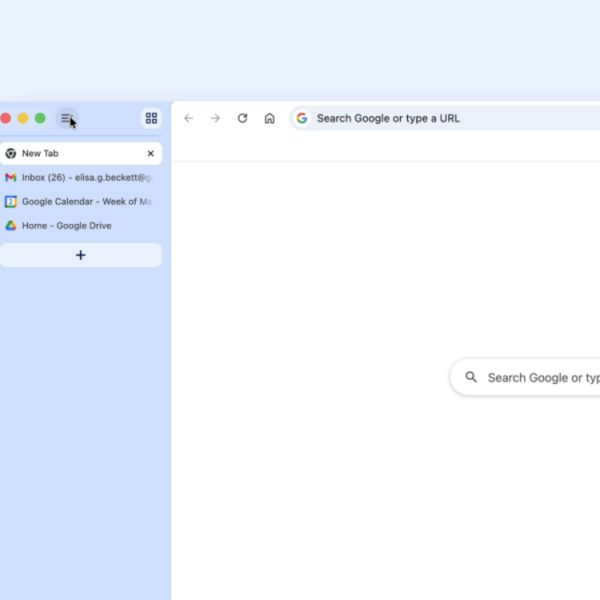The width and height of the screenshot is (600, 600).
Task: Click the page center search box
Action: [x=525, y=377]
